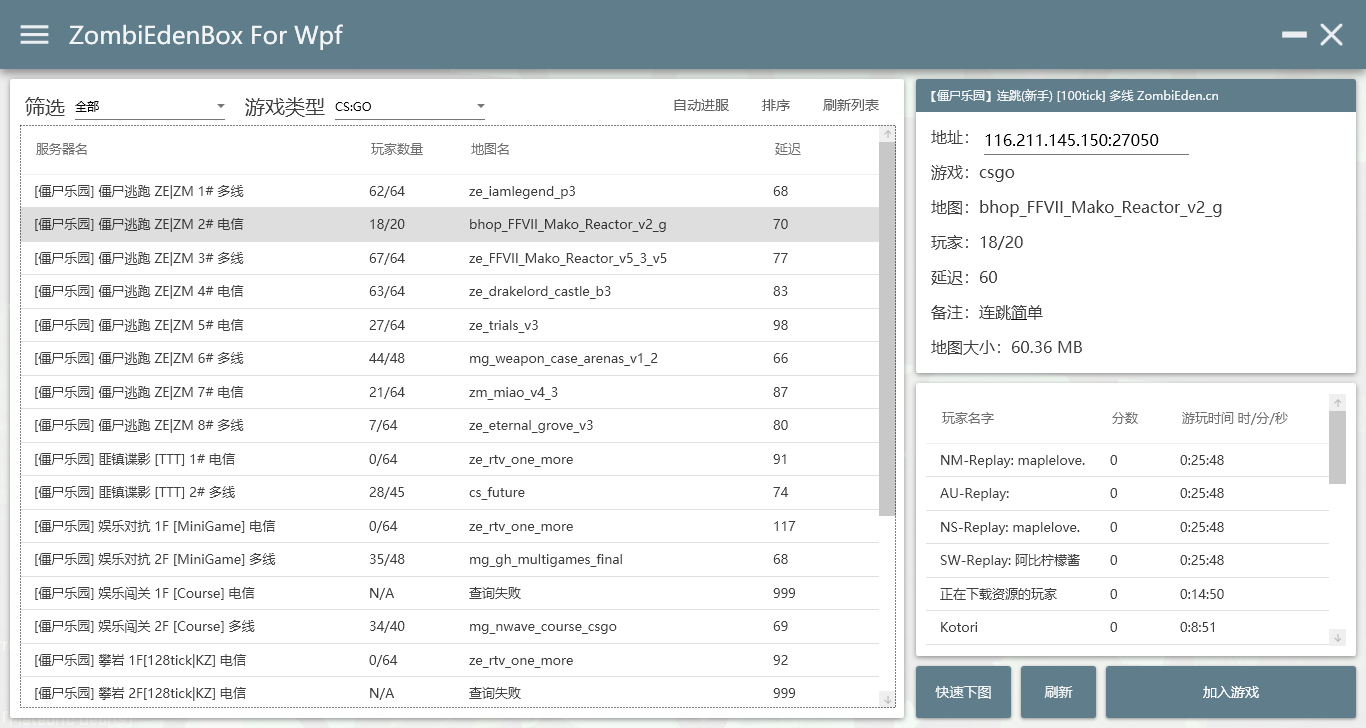Open the hamburger menu
1366x728 pixels.
(x=34, y=35)
